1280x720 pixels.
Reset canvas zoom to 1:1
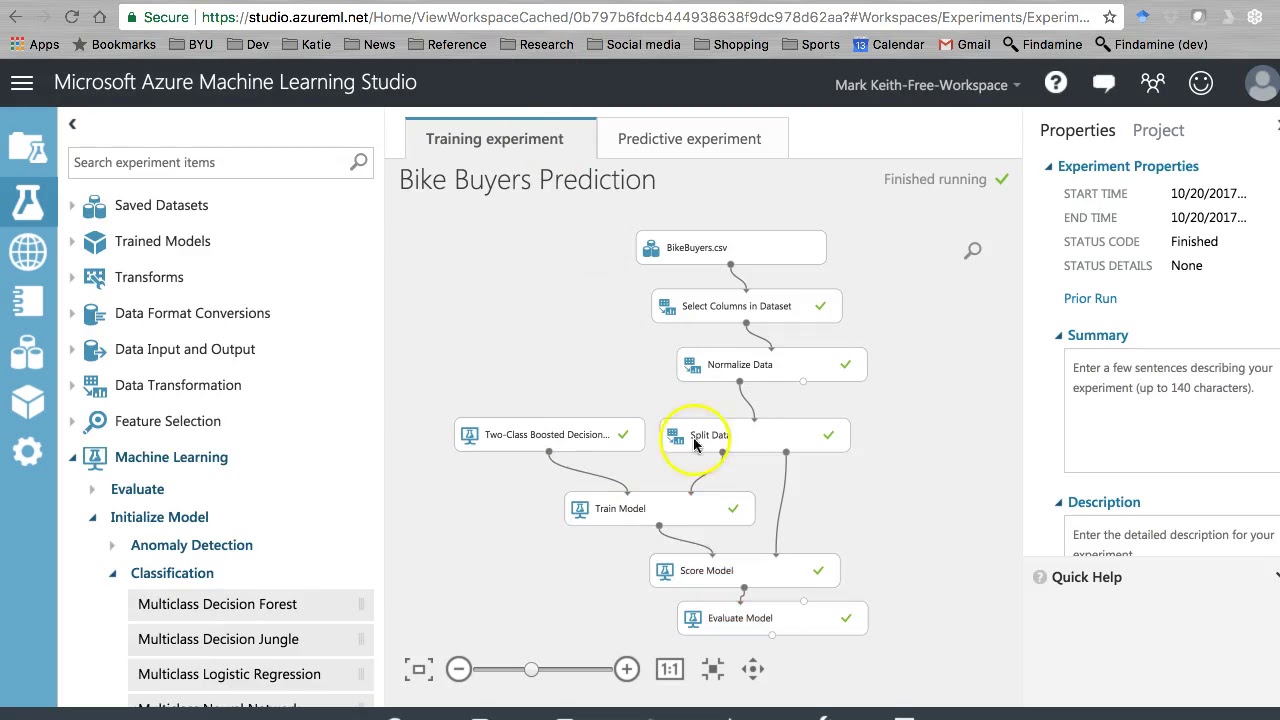click(670, 669)
